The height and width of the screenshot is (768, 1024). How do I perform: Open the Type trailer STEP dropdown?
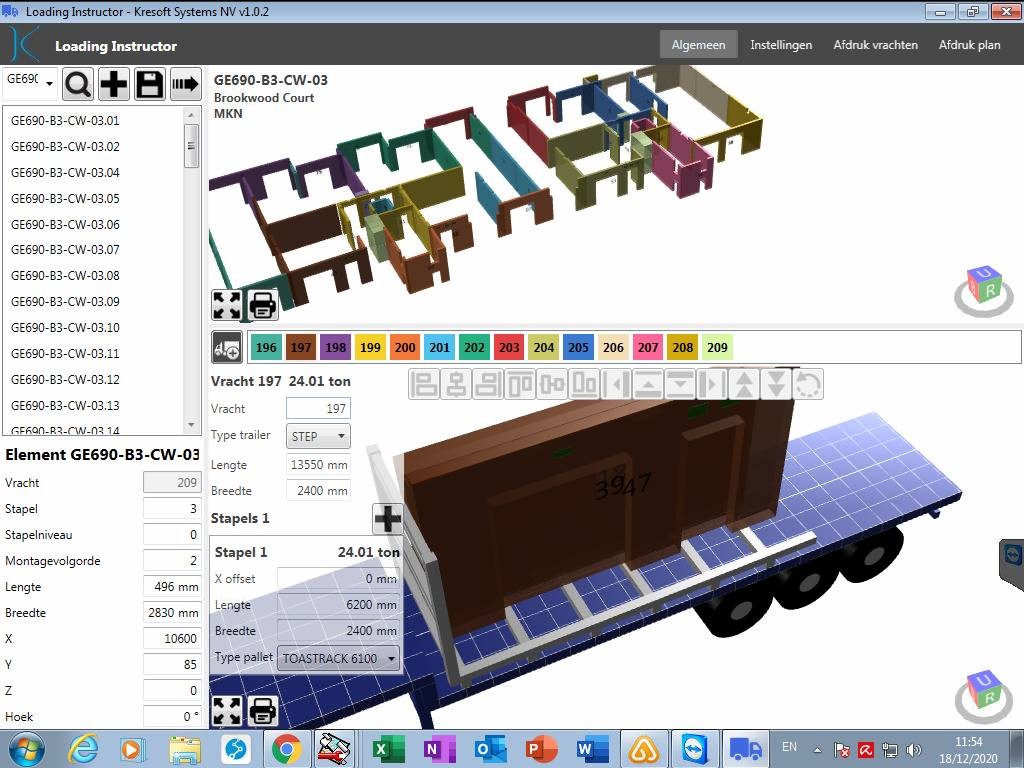coord(319,436)
